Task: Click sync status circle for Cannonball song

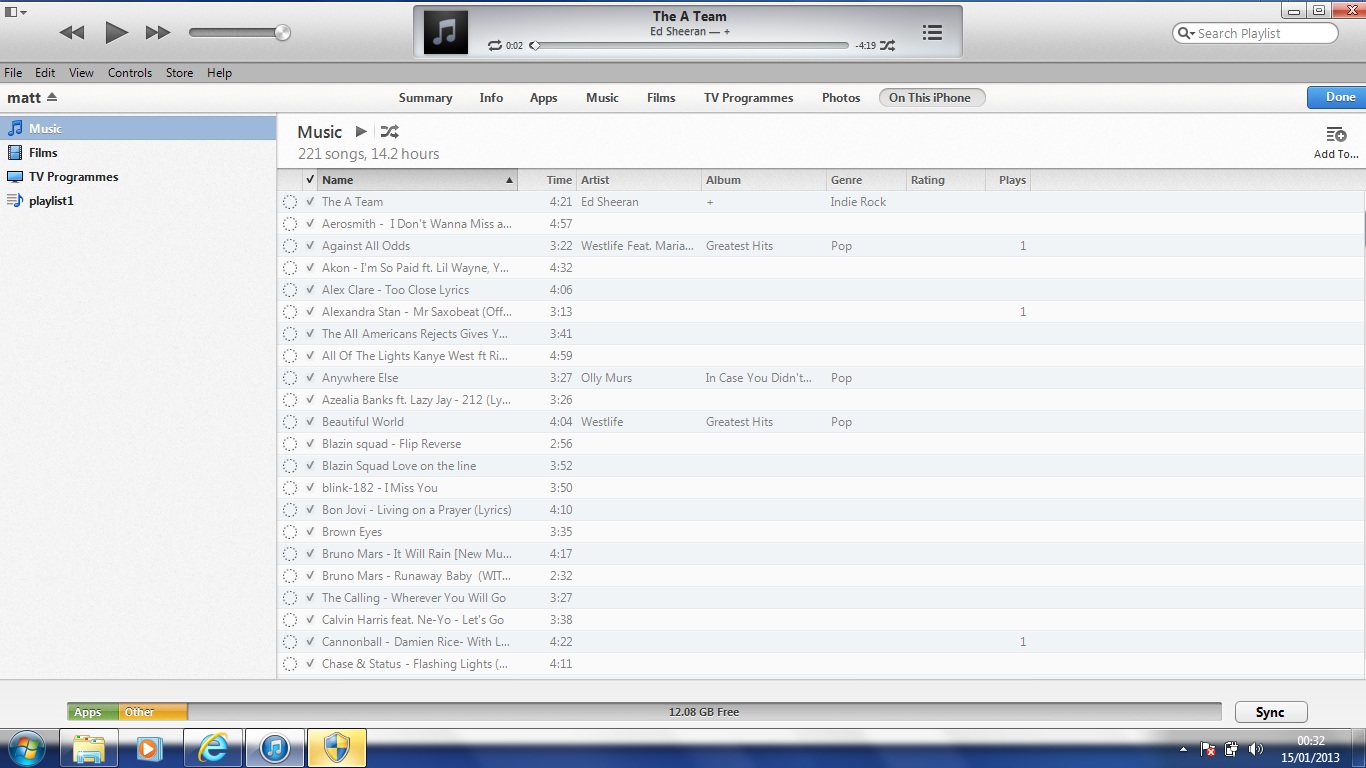Action: tap(290, 642)
